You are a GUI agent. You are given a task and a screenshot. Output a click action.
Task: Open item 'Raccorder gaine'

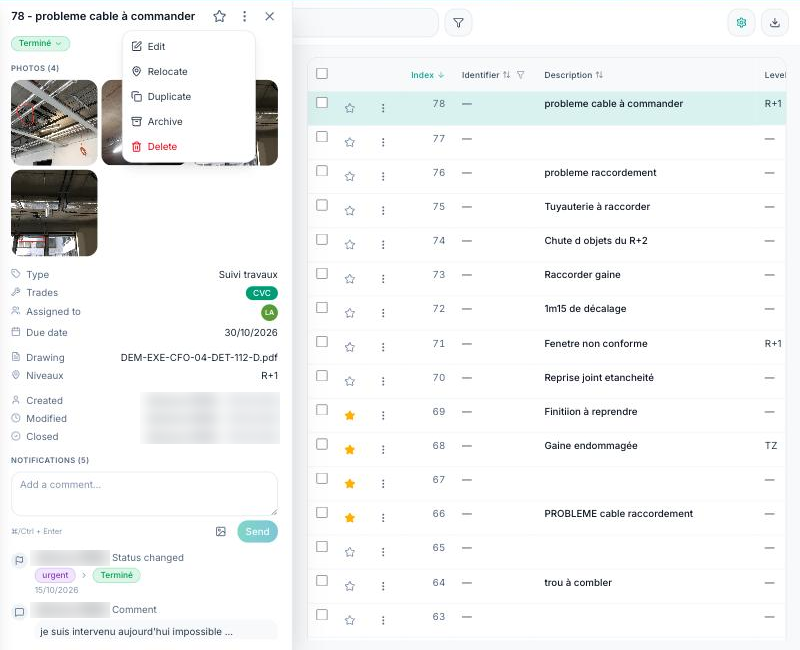pyautogui.click(x=582, y=275)
